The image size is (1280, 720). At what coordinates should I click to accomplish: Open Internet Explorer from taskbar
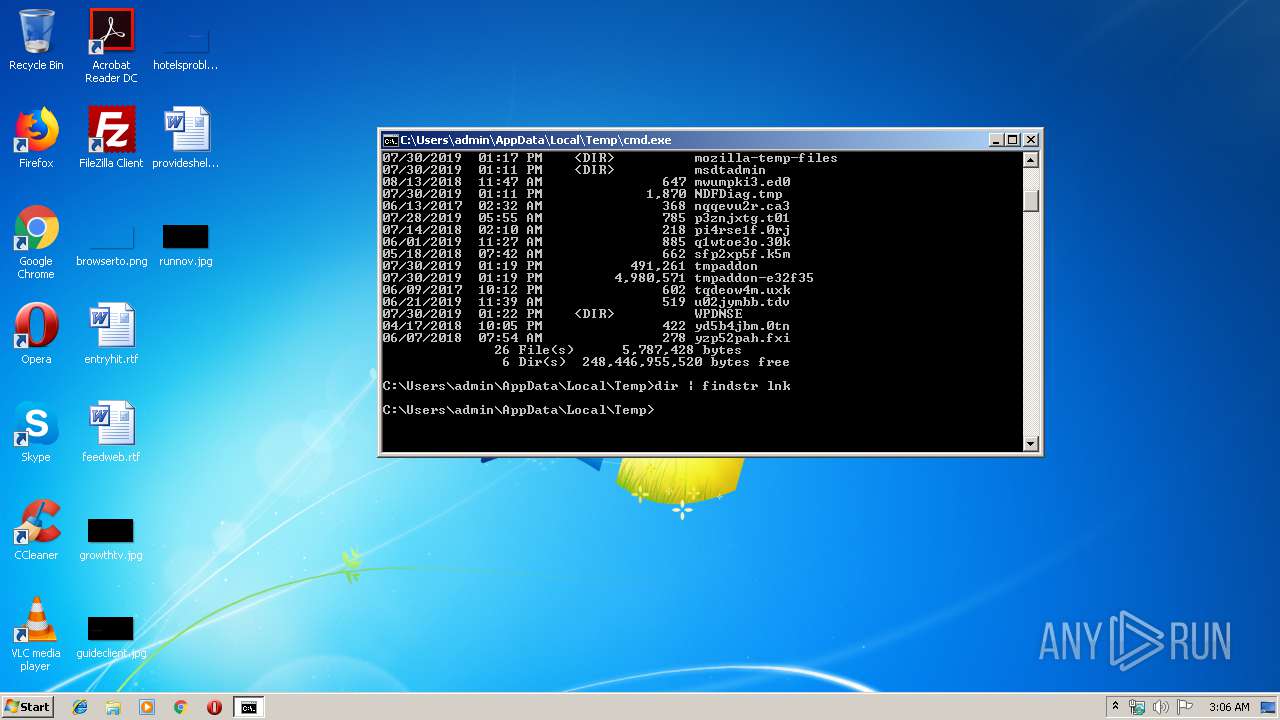(80, 707)
